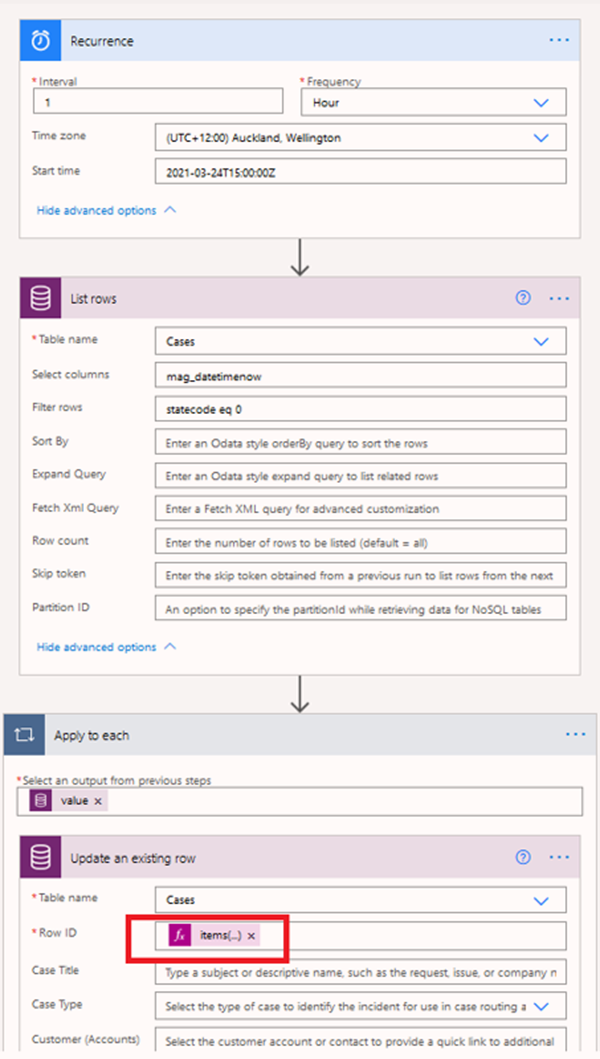Click the Recurrence clock trigger icon

click(41, 41)
